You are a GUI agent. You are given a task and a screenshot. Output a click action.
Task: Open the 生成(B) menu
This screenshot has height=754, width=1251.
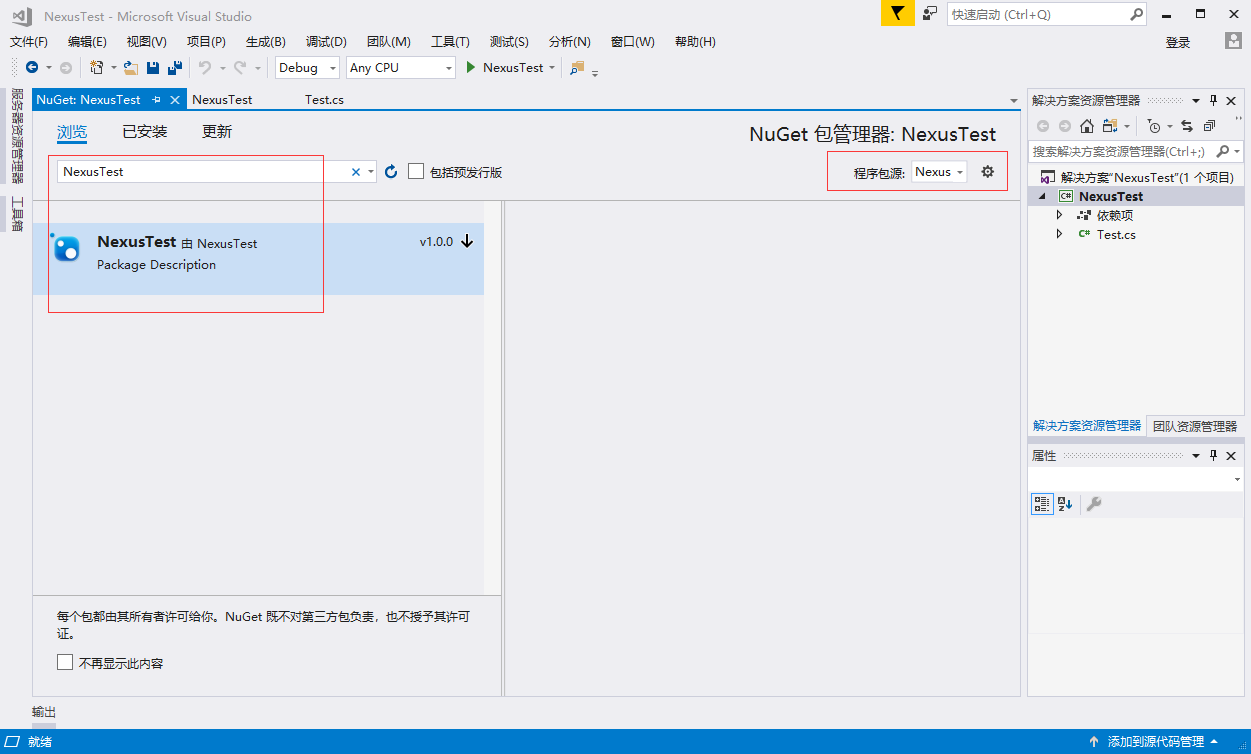[266, 41]
